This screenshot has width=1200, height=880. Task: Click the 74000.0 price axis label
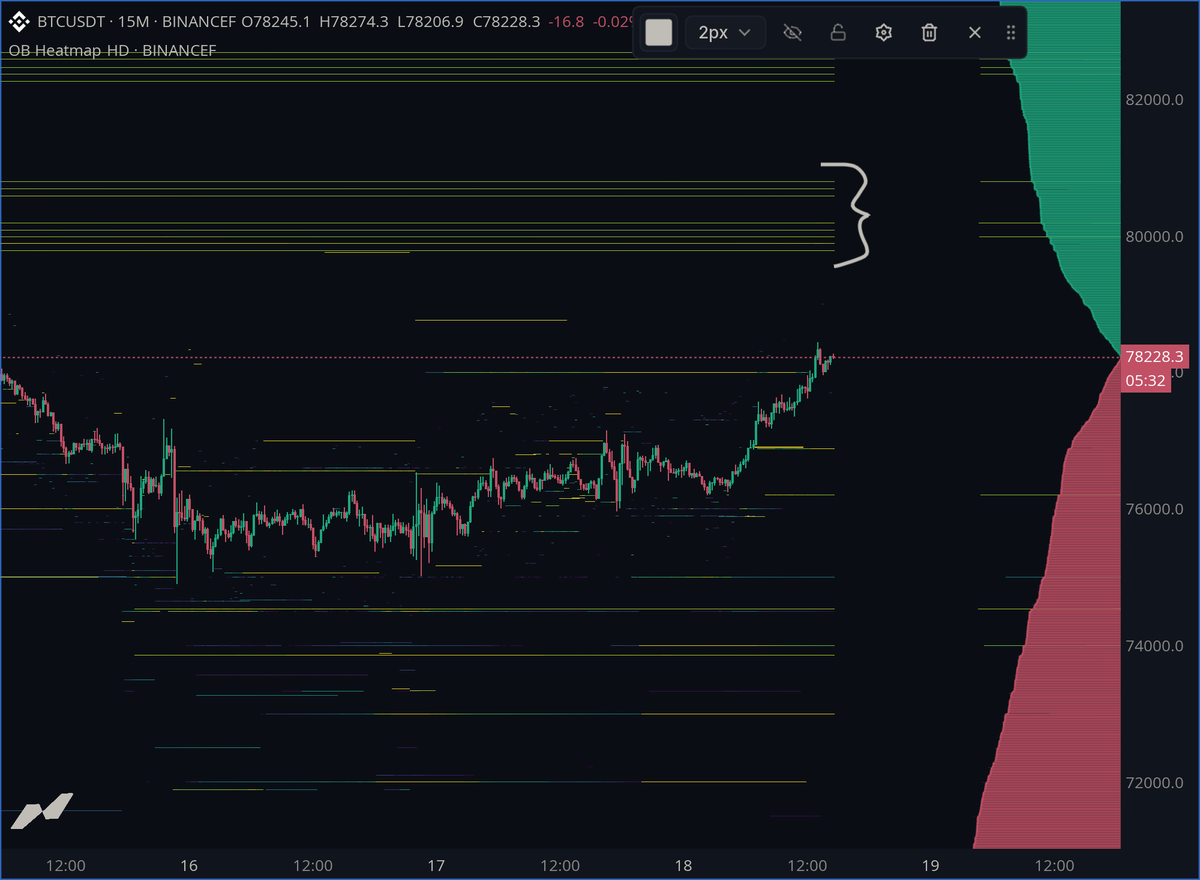tap(1154, 646)
